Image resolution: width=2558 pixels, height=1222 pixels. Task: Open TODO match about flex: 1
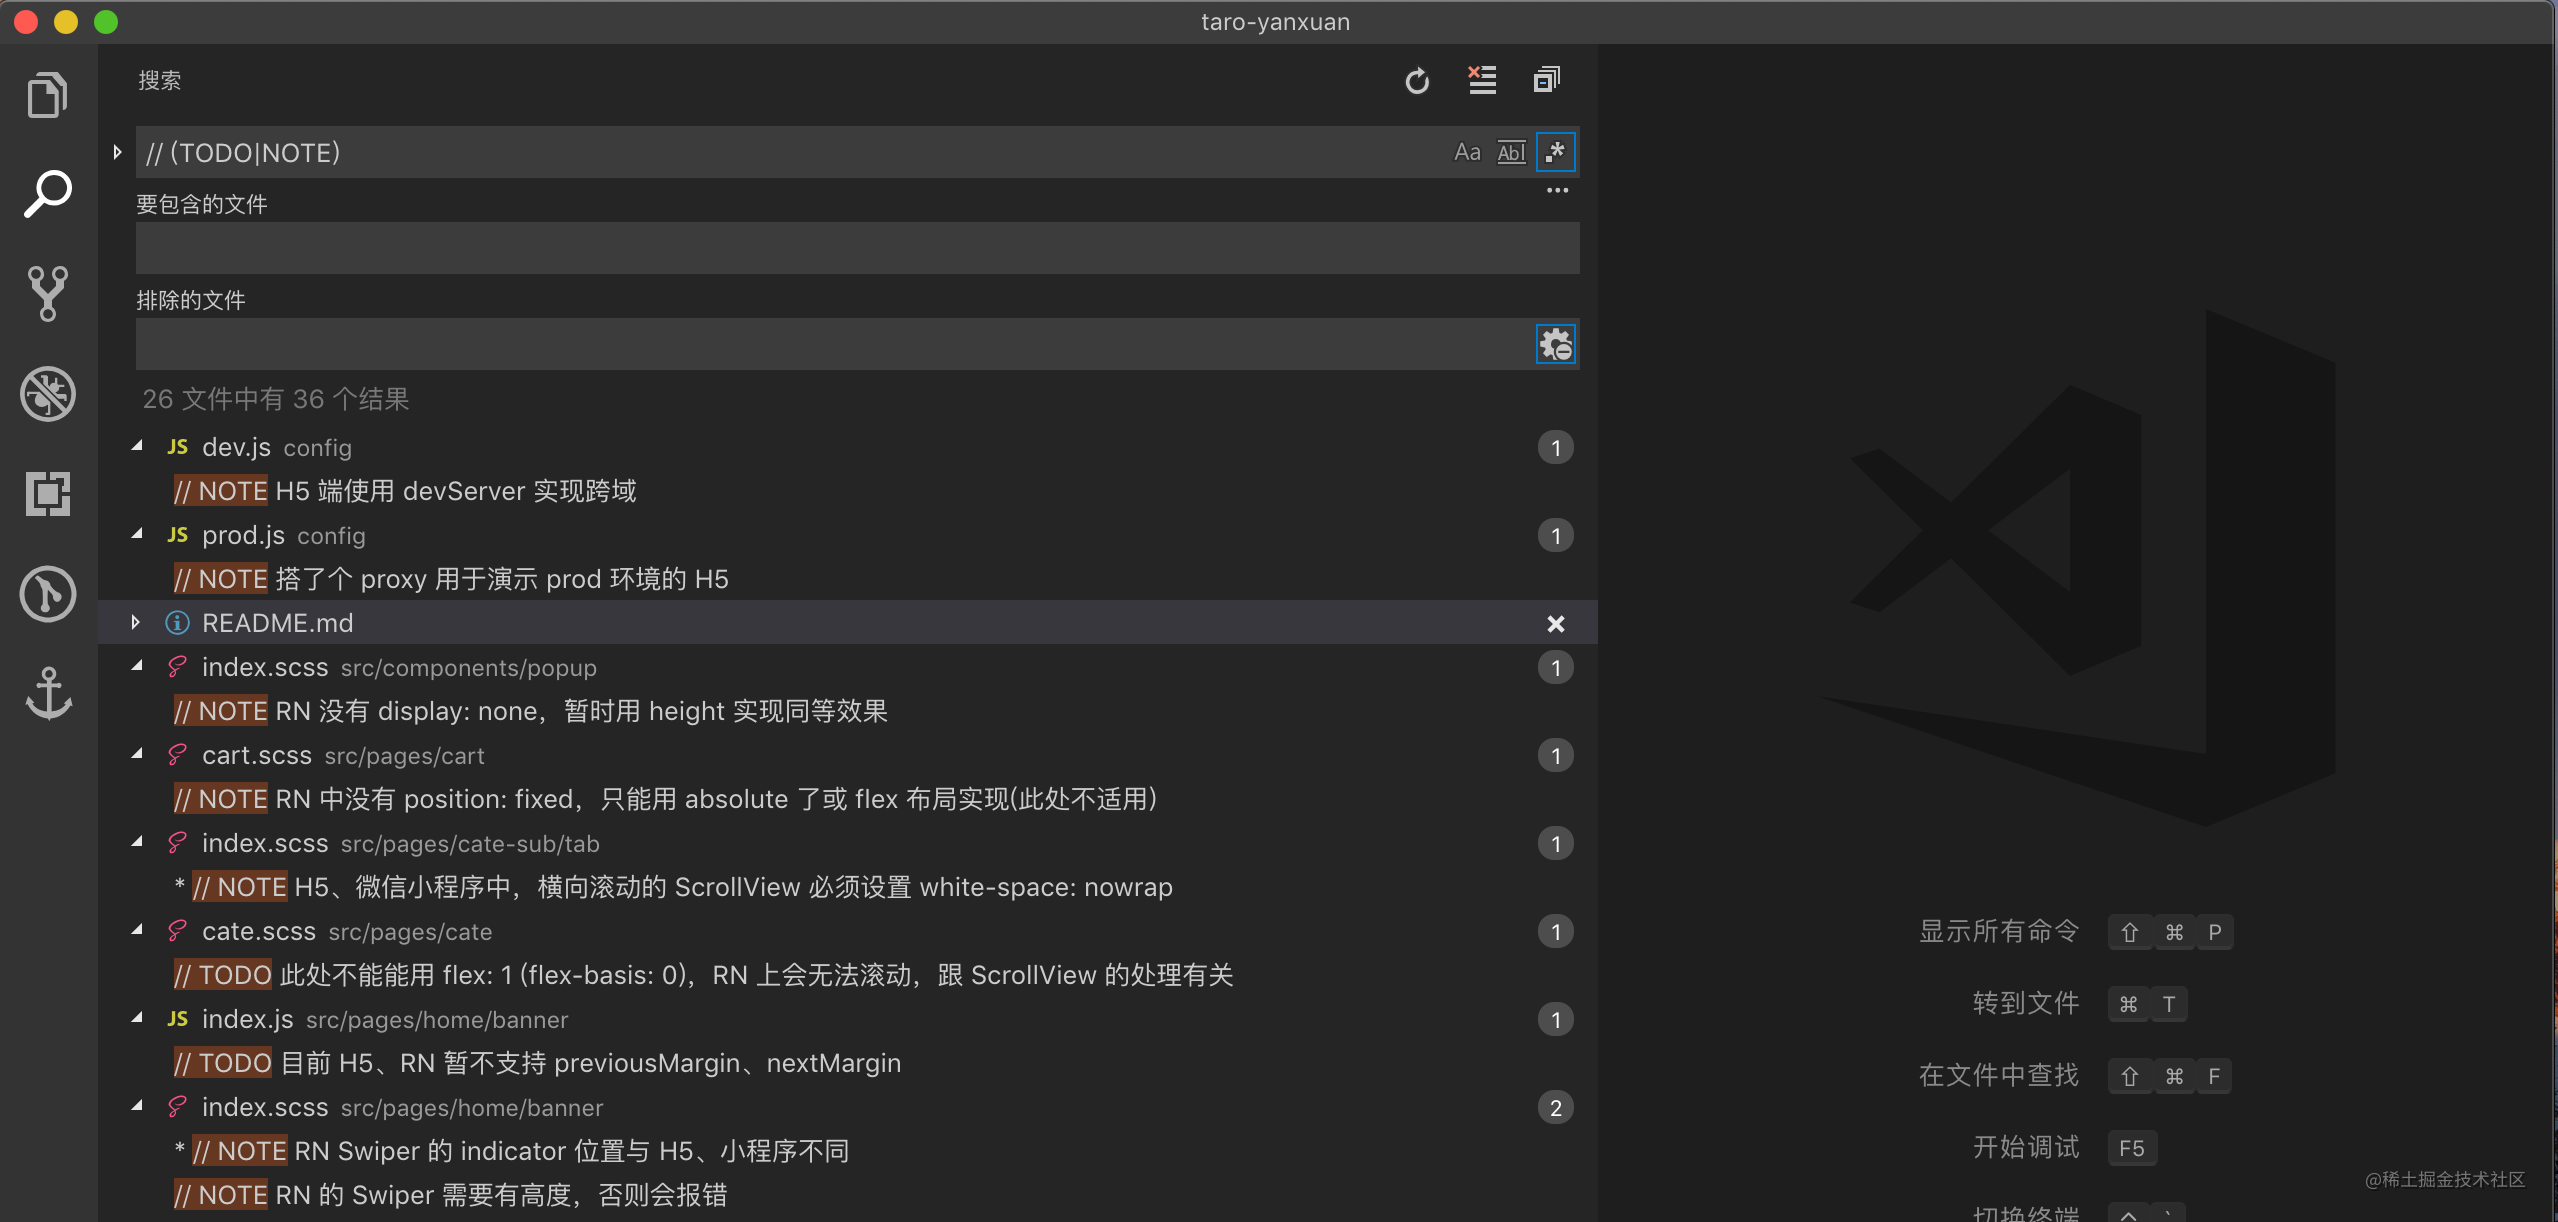click(703, 975)
